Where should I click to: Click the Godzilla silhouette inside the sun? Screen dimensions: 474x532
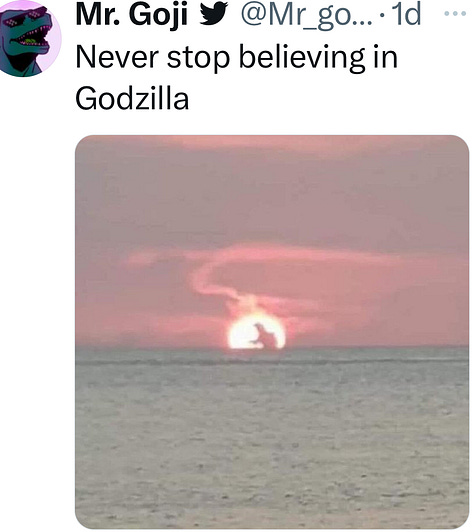pos(267,335)
